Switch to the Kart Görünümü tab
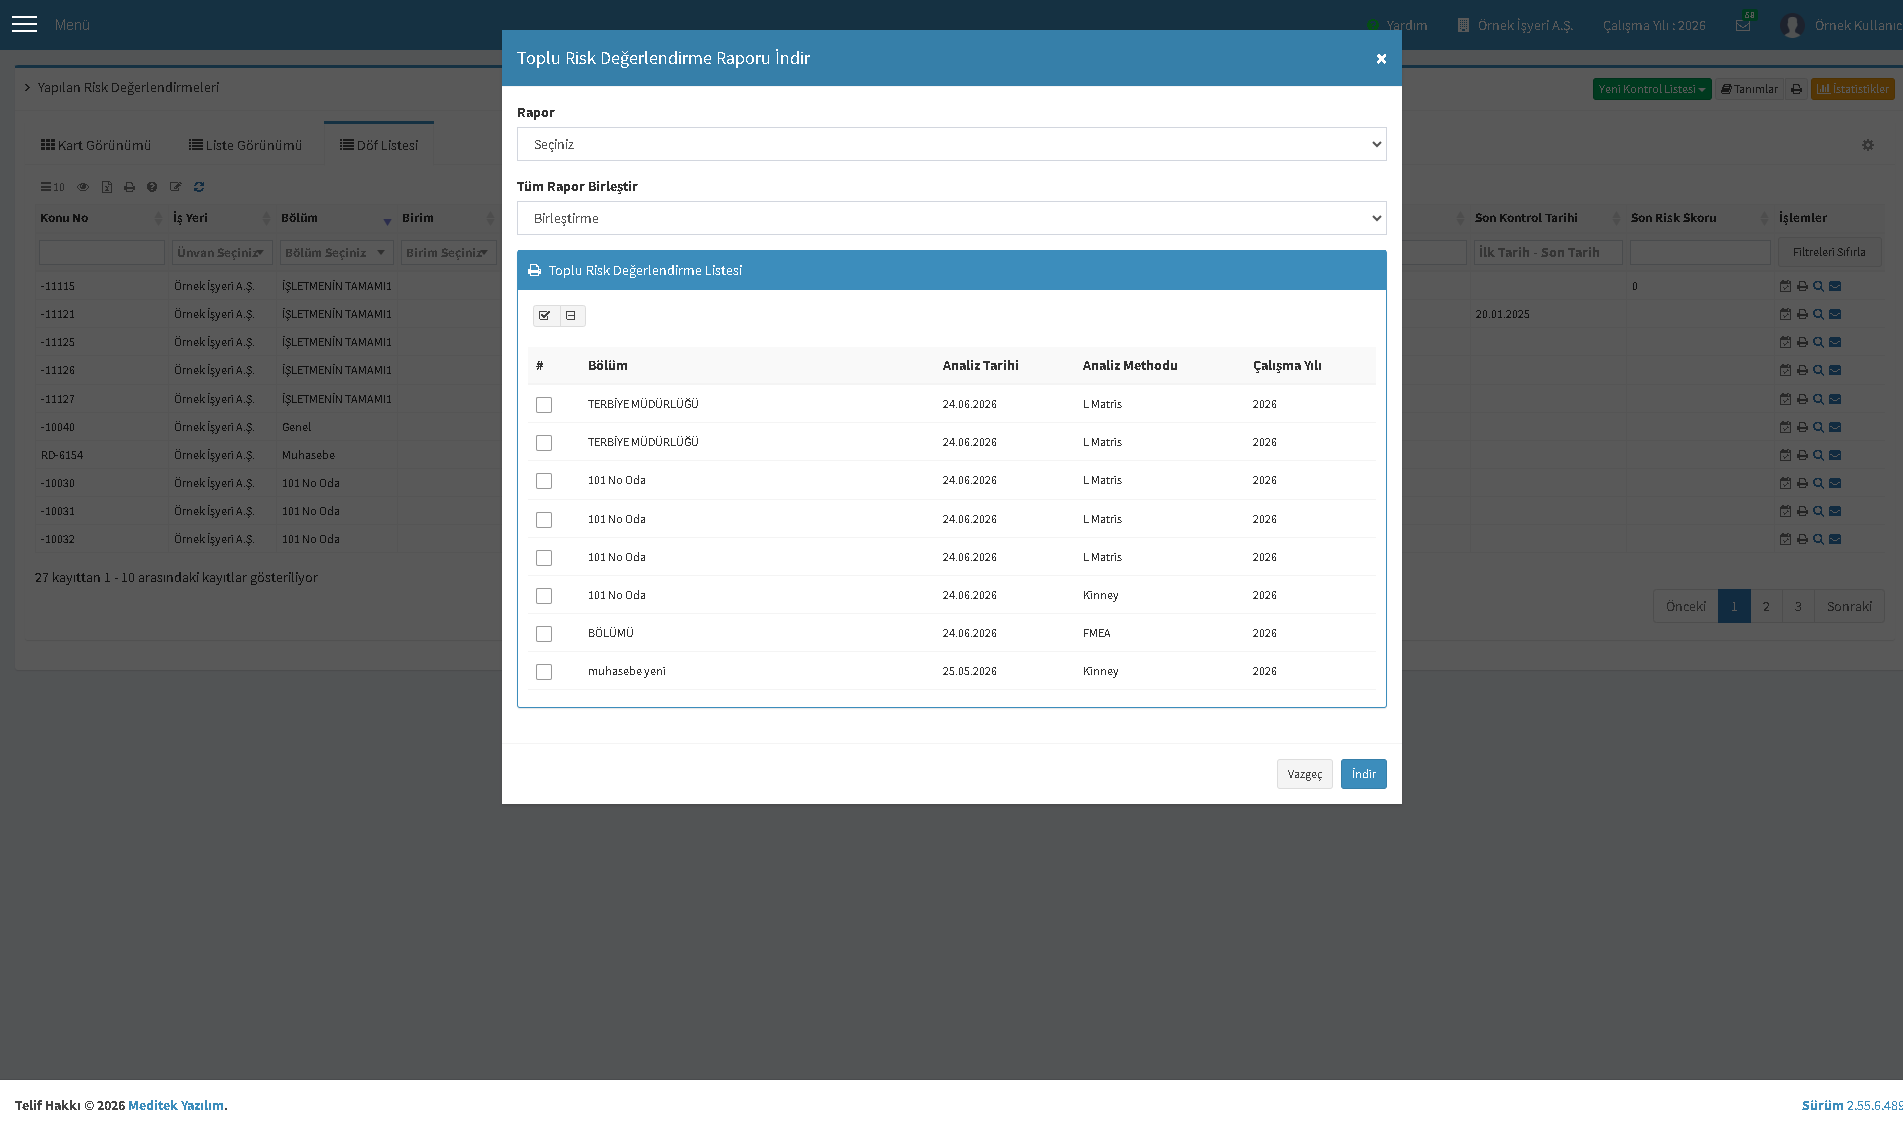Viewport: 1903px width, 1130px height. click(96, 145)
